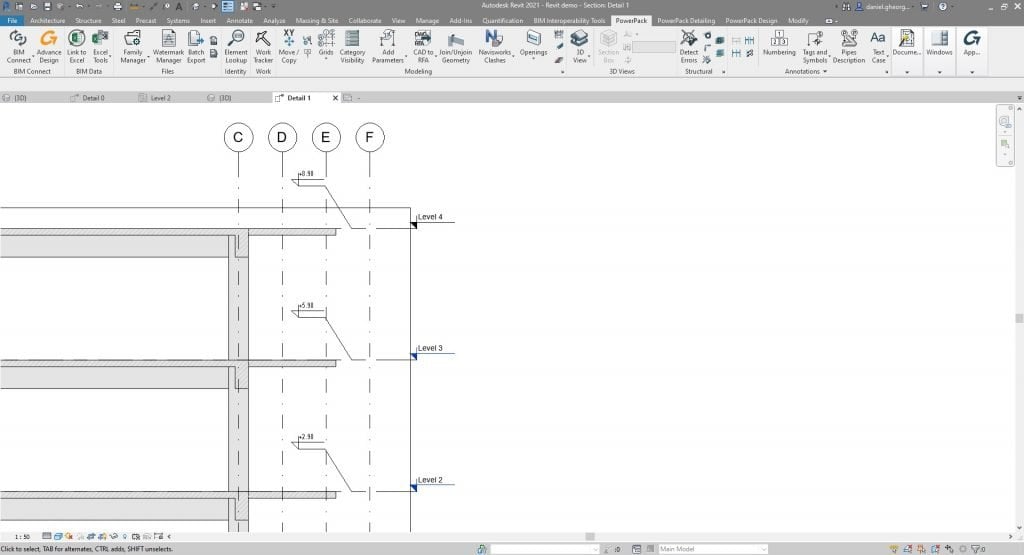Click the Pipes Description tool
The width and height of the screenshot is (1024, 555).
pos(848,46)
